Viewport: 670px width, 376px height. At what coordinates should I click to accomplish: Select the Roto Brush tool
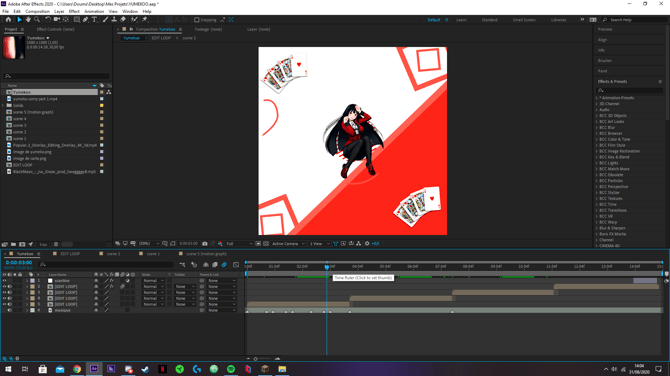pyautogui.click(x=135, y=20)
